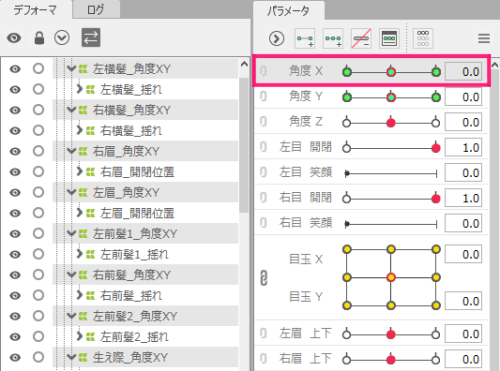Screen dimensions: 500x371
Task: Select the 左前髪2_角度XY deformer row
Action: coord(145,316)
